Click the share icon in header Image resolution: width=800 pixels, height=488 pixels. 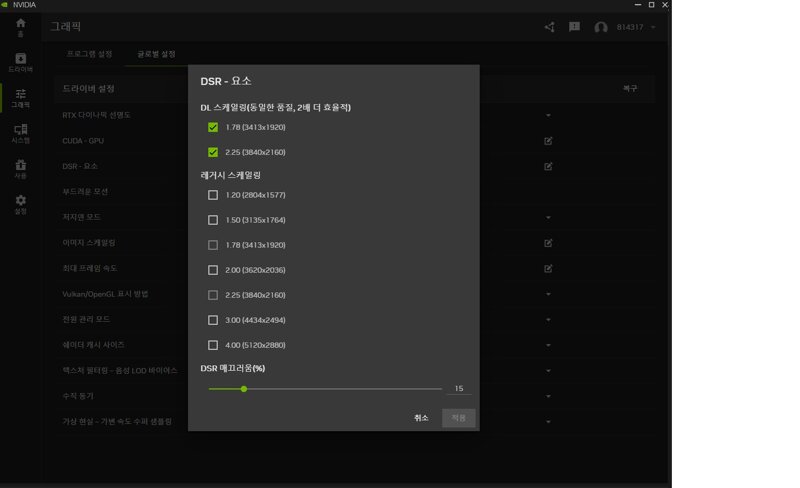(549, 27)
